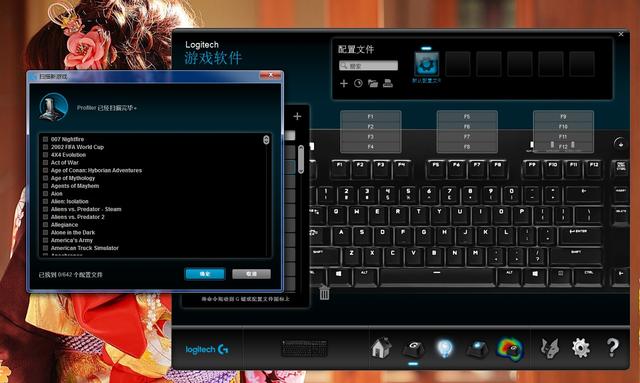Click the folder import icon under profiles

(x=373, y=83)
